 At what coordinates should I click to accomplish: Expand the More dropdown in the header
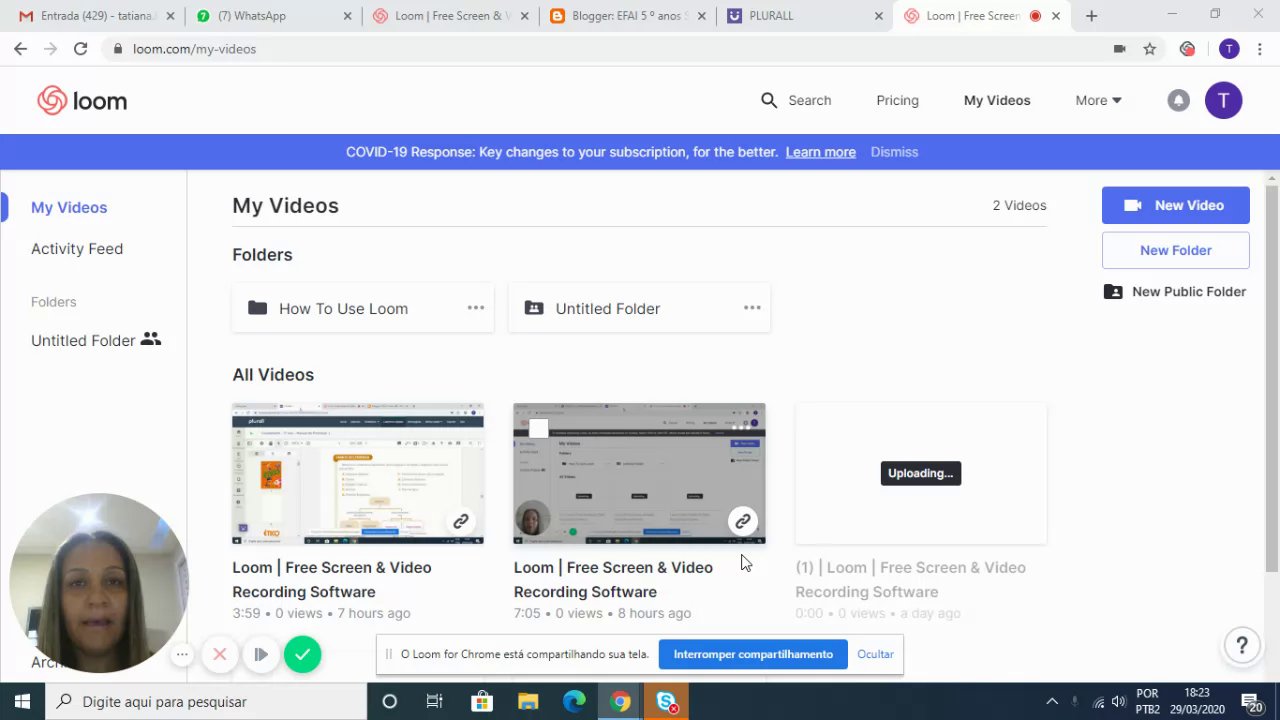coord(1098,100)
